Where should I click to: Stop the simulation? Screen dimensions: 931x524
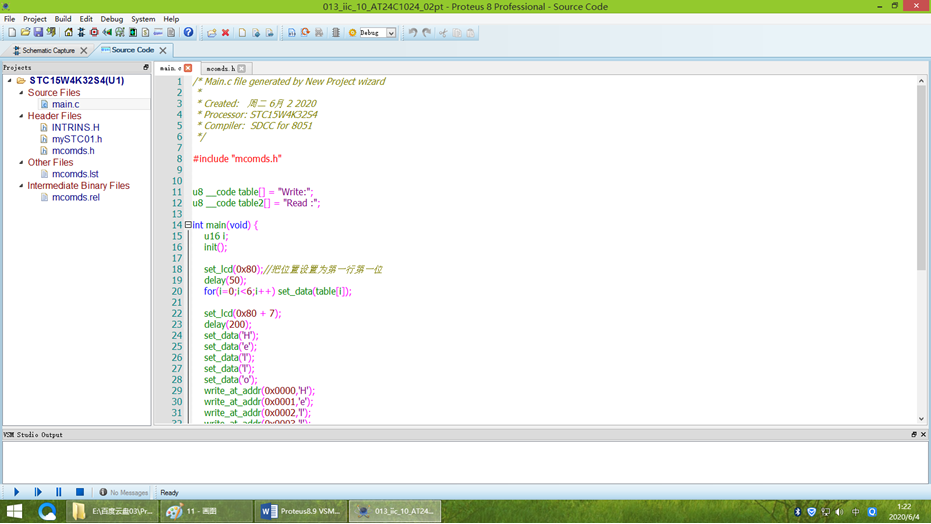coord(80,492)
